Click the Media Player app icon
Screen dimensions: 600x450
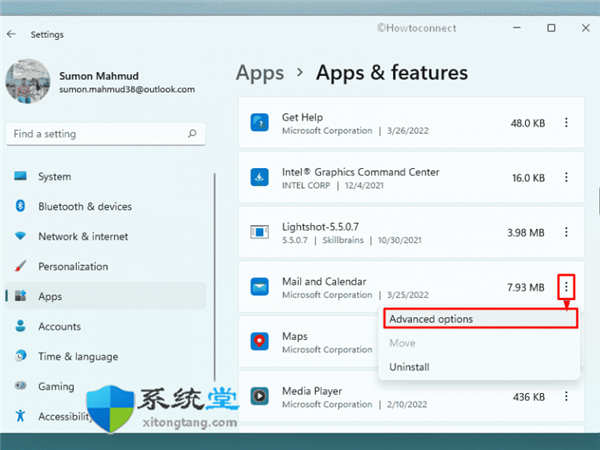click(259, 396)
